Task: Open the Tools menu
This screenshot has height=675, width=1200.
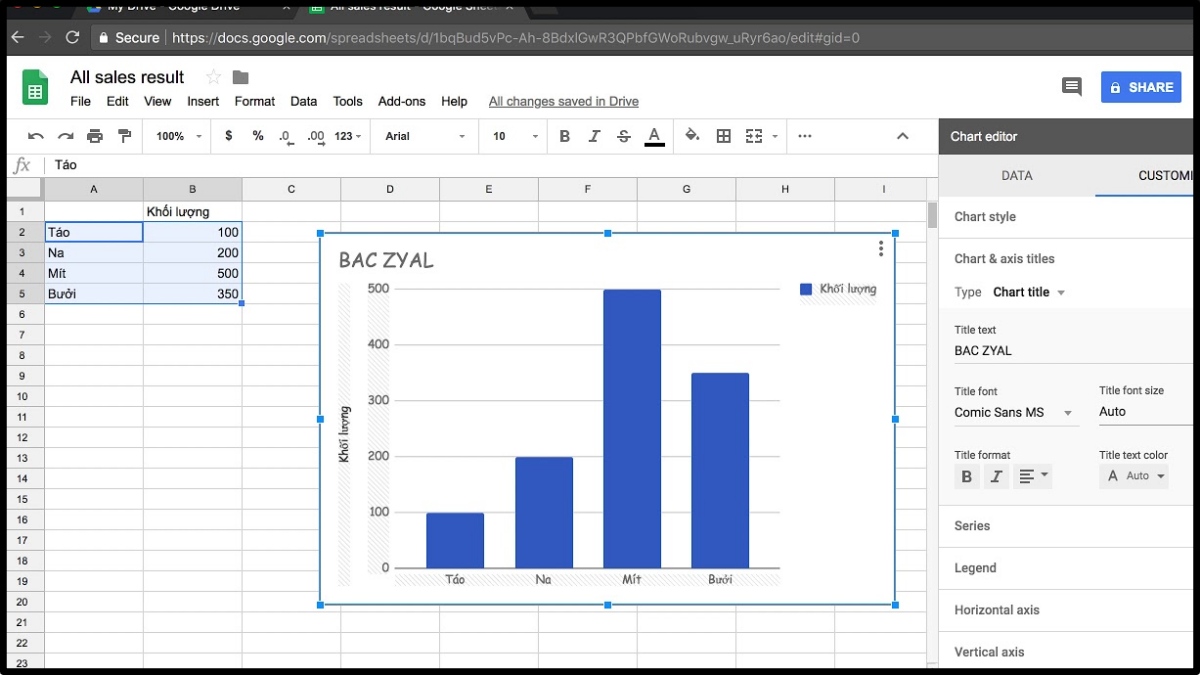Action: click(x=348, y=101)
